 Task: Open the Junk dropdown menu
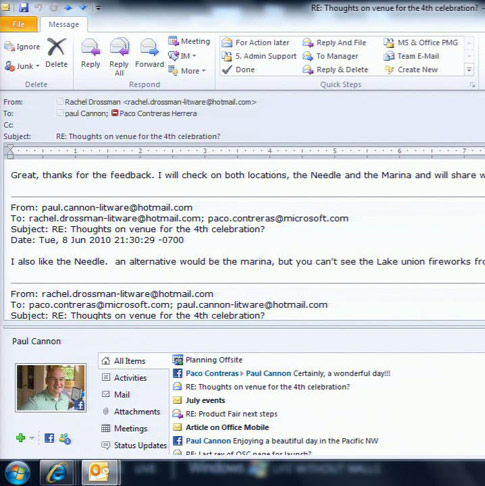click(x=22, y=66)
